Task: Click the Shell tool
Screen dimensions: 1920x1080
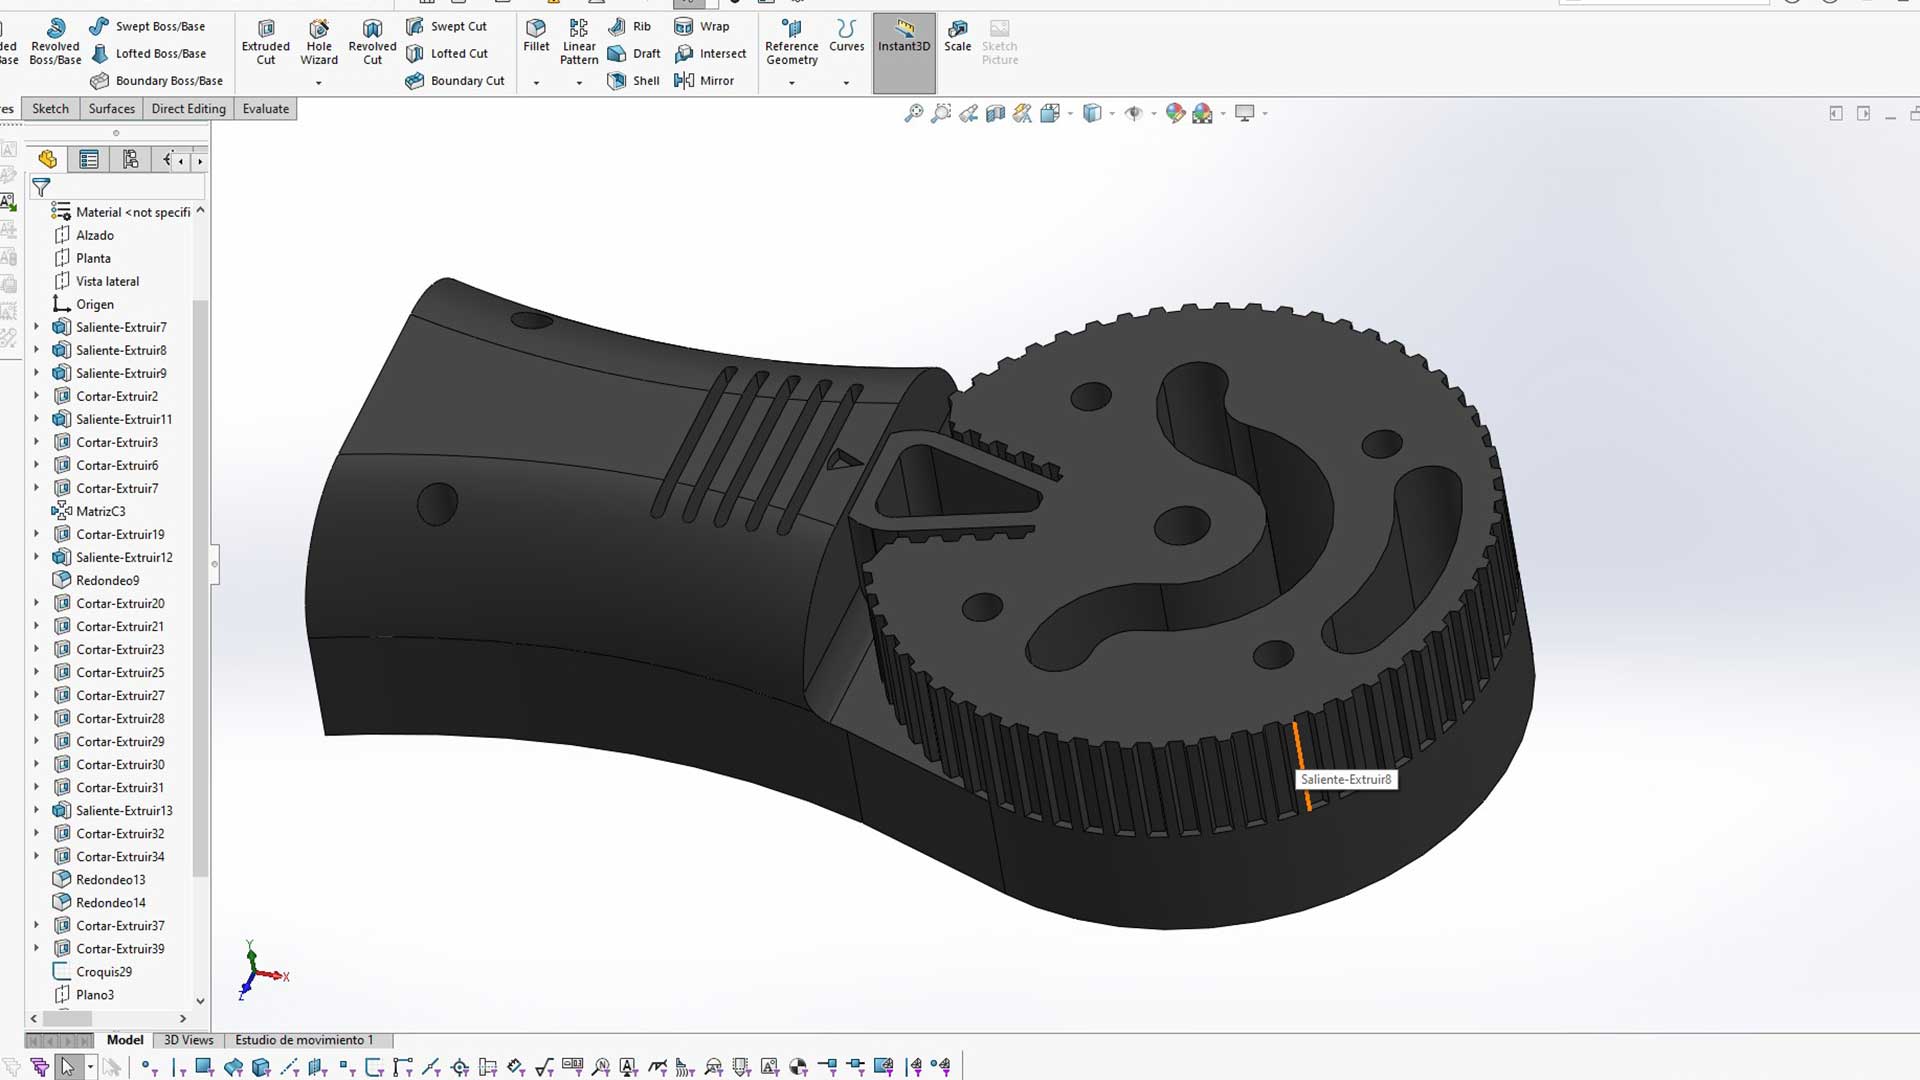Action: [x=633, y=80]
